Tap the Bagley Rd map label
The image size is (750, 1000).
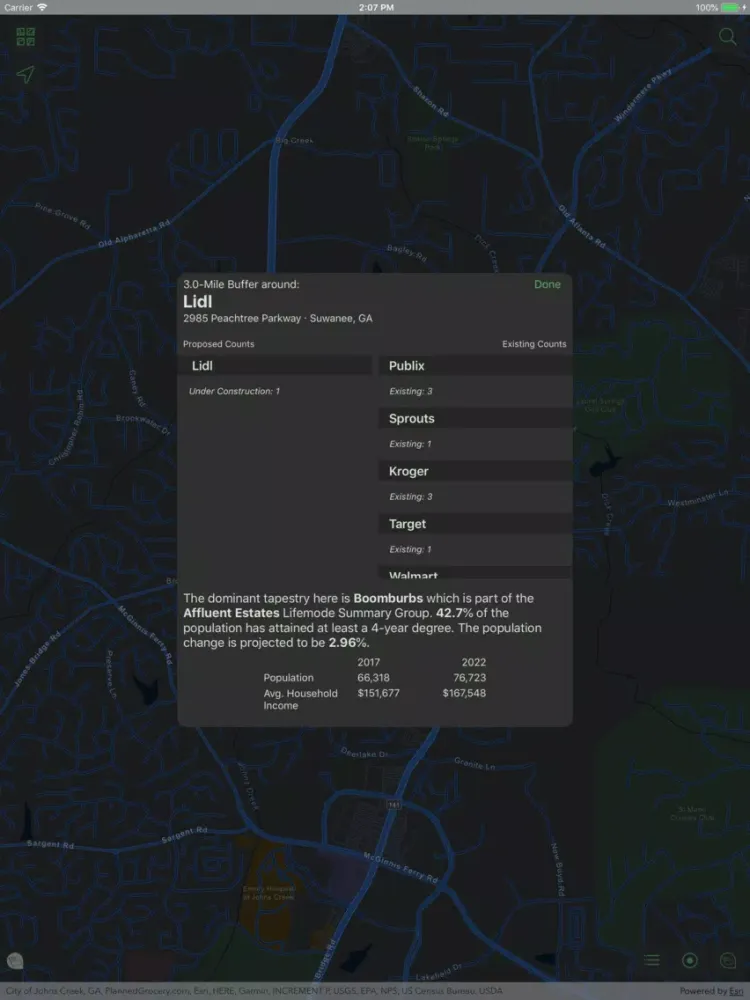point(406,253)
